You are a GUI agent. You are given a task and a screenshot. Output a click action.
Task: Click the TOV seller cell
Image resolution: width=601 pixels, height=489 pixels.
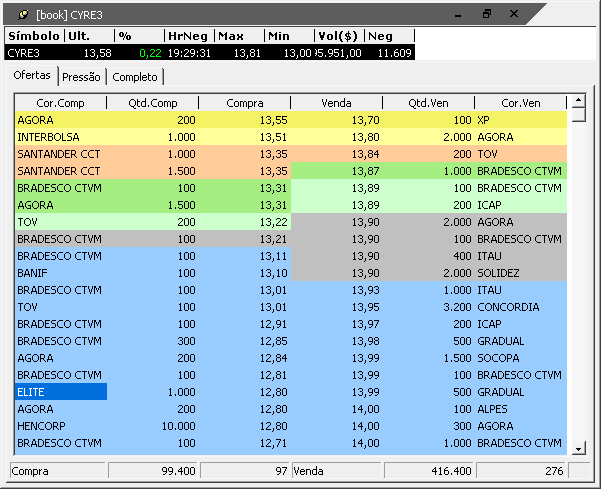pos(521,154)
